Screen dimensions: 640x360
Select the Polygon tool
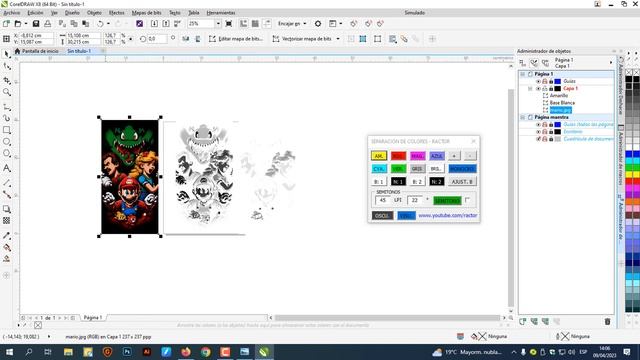(7, 154)
